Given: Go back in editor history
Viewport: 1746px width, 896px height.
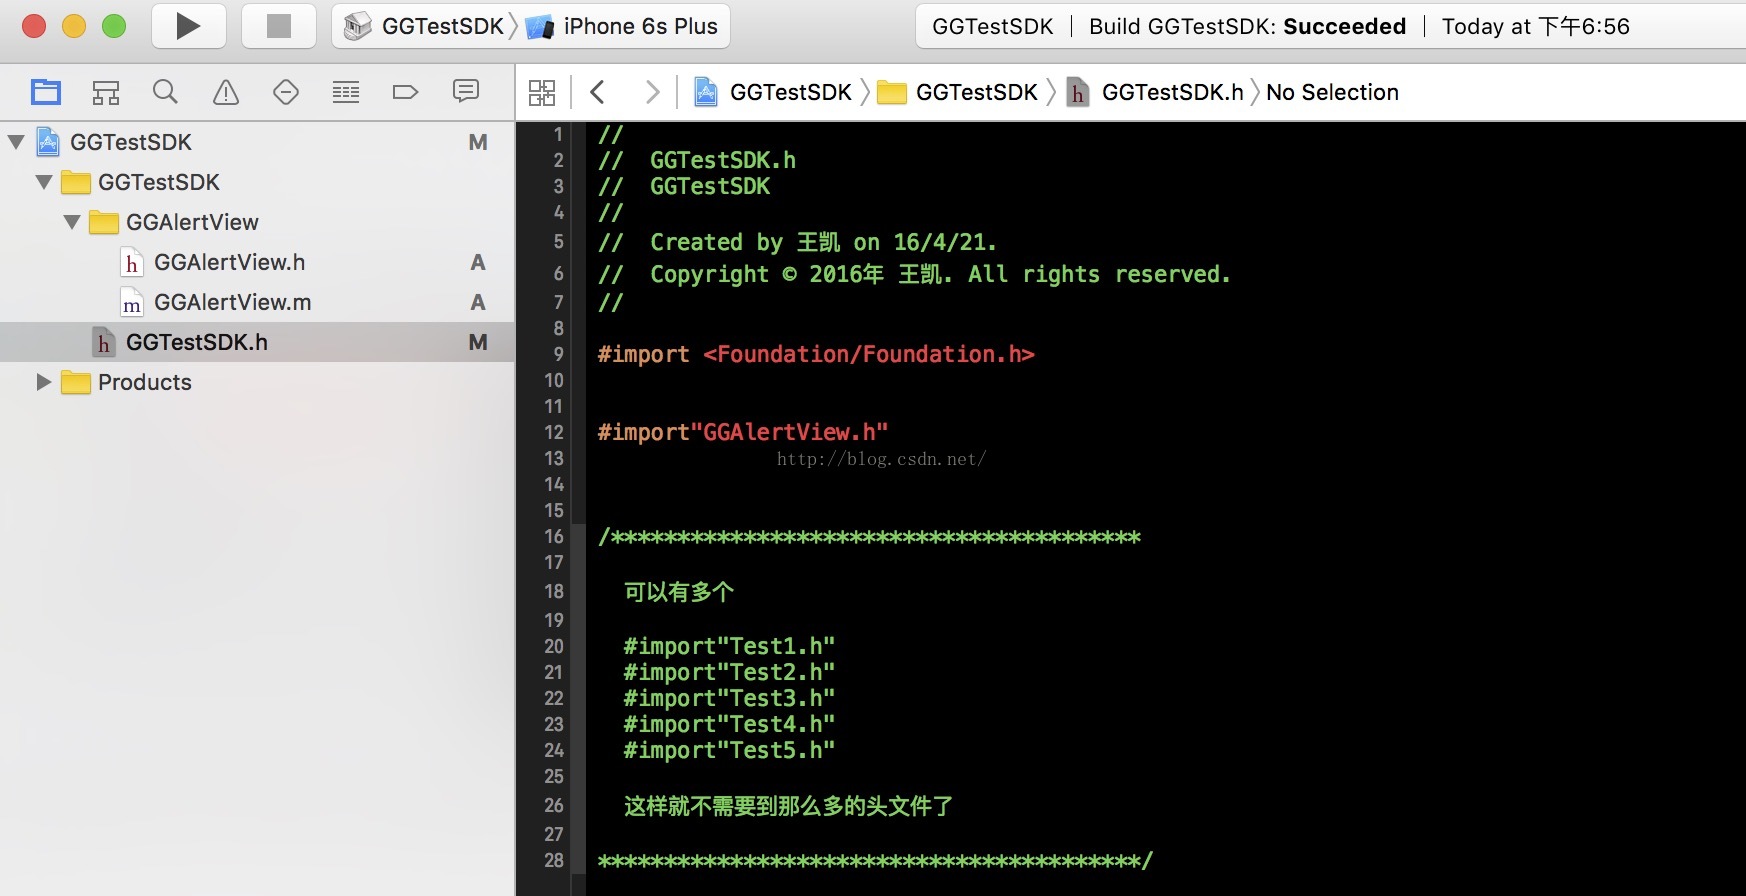Looking at the screenshot, I should click(598, 93).
